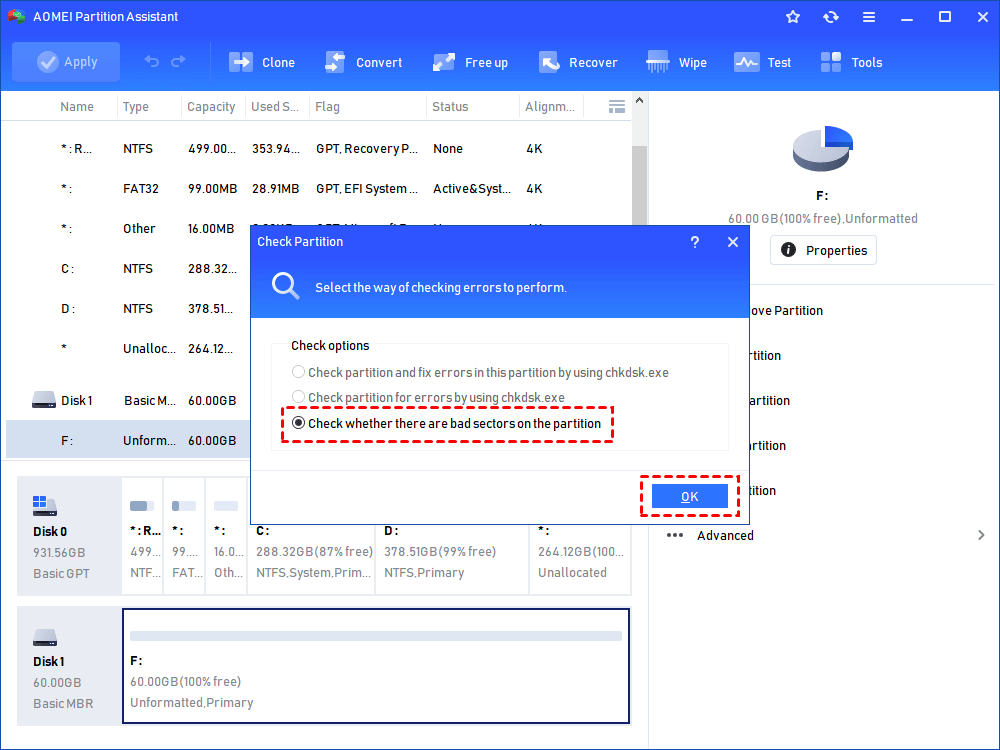Open the Free up menu
The height and width of the screenshot is (750, 1000).
tap(470, 62)
